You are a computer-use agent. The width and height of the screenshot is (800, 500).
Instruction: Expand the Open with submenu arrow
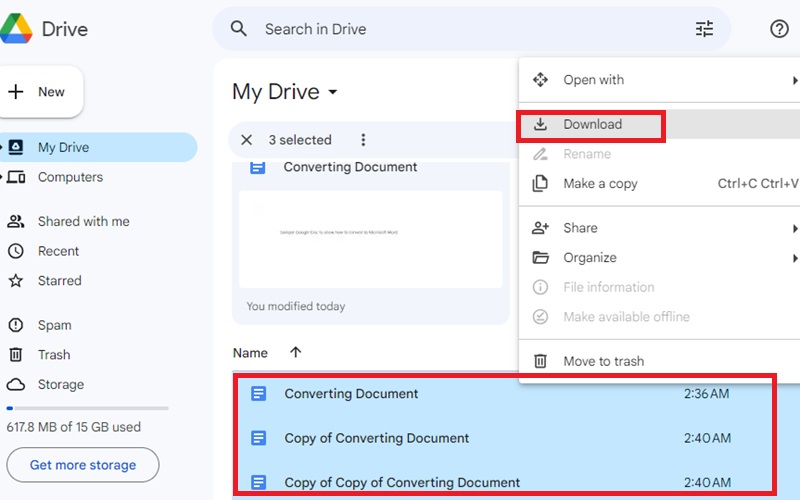click(x=795, y=80)
